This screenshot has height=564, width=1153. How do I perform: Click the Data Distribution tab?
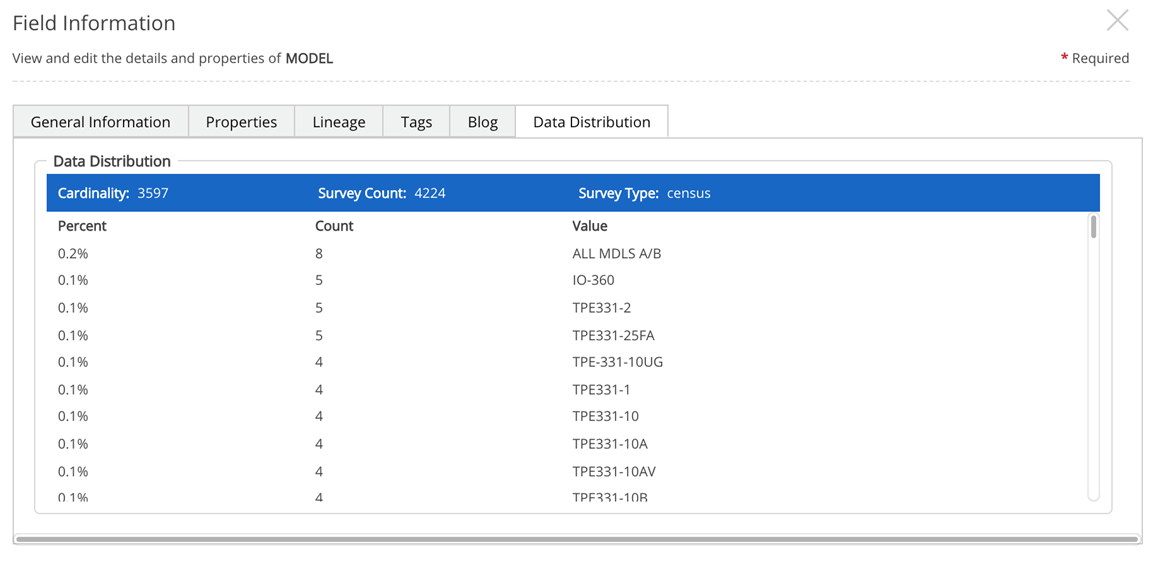591,122
